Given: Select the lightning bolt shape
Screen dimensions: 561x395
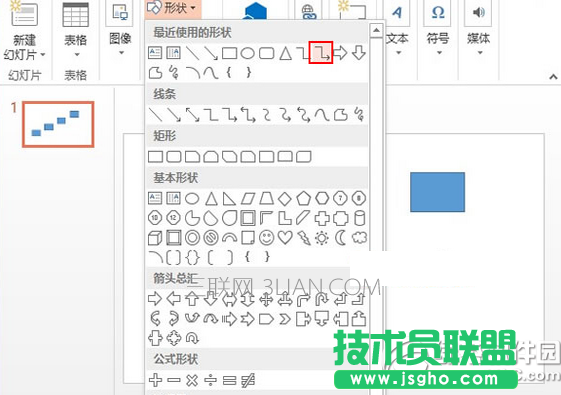Looking at the screenshot, I should pyautogui.click(x=304, y=238).
